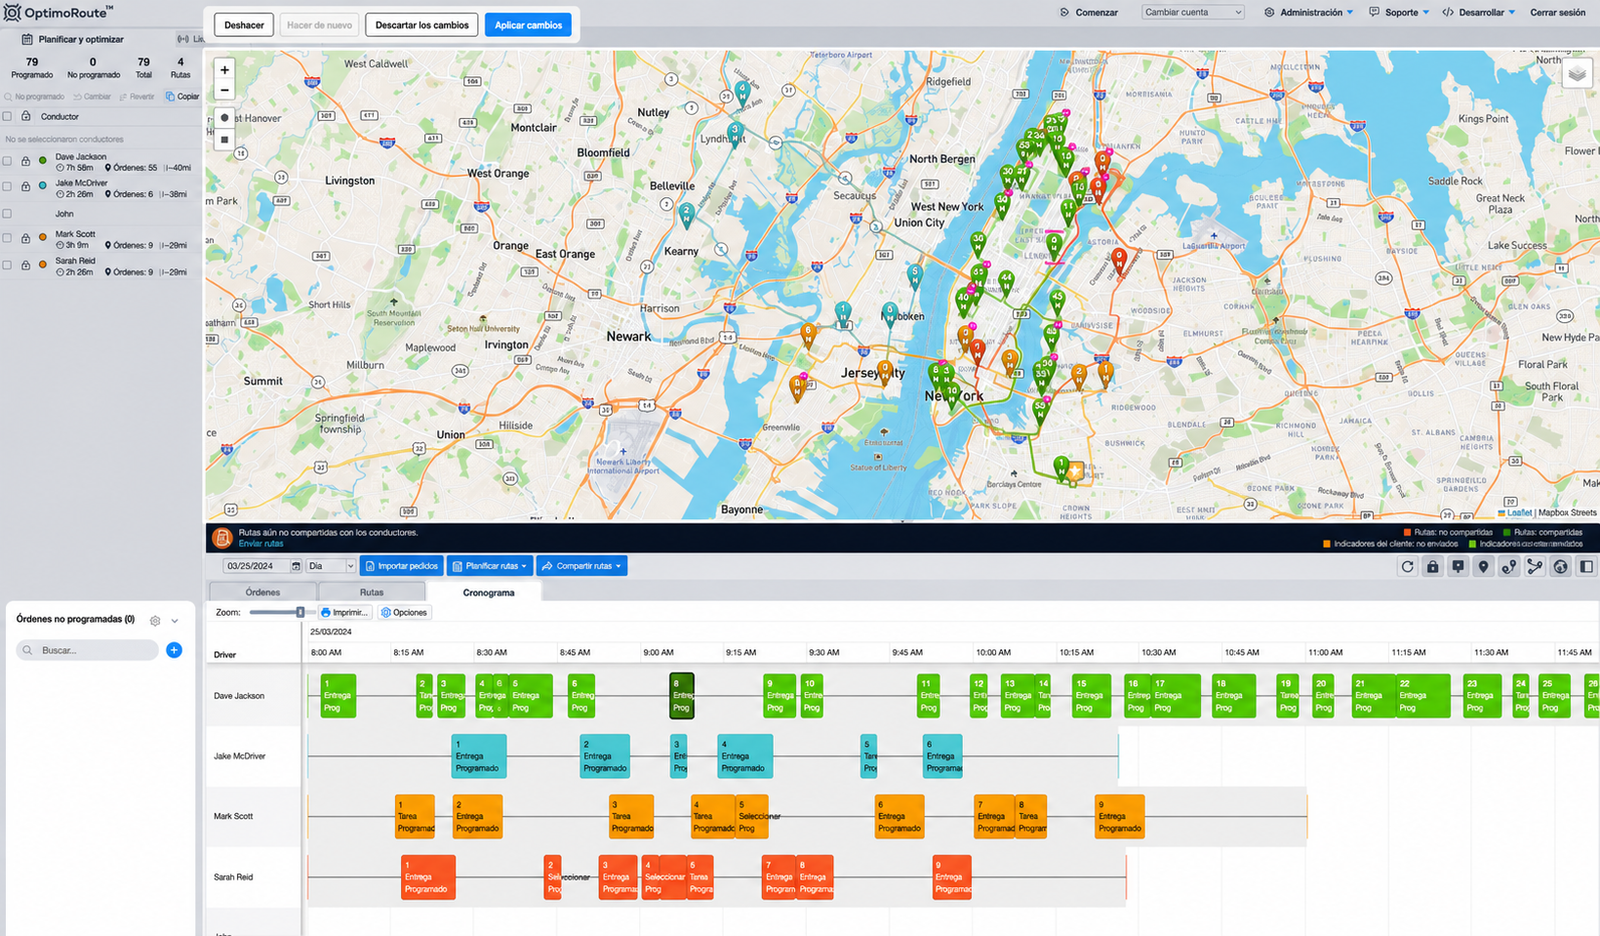Click the globe icon in the toolbar

pos(1560,566)
